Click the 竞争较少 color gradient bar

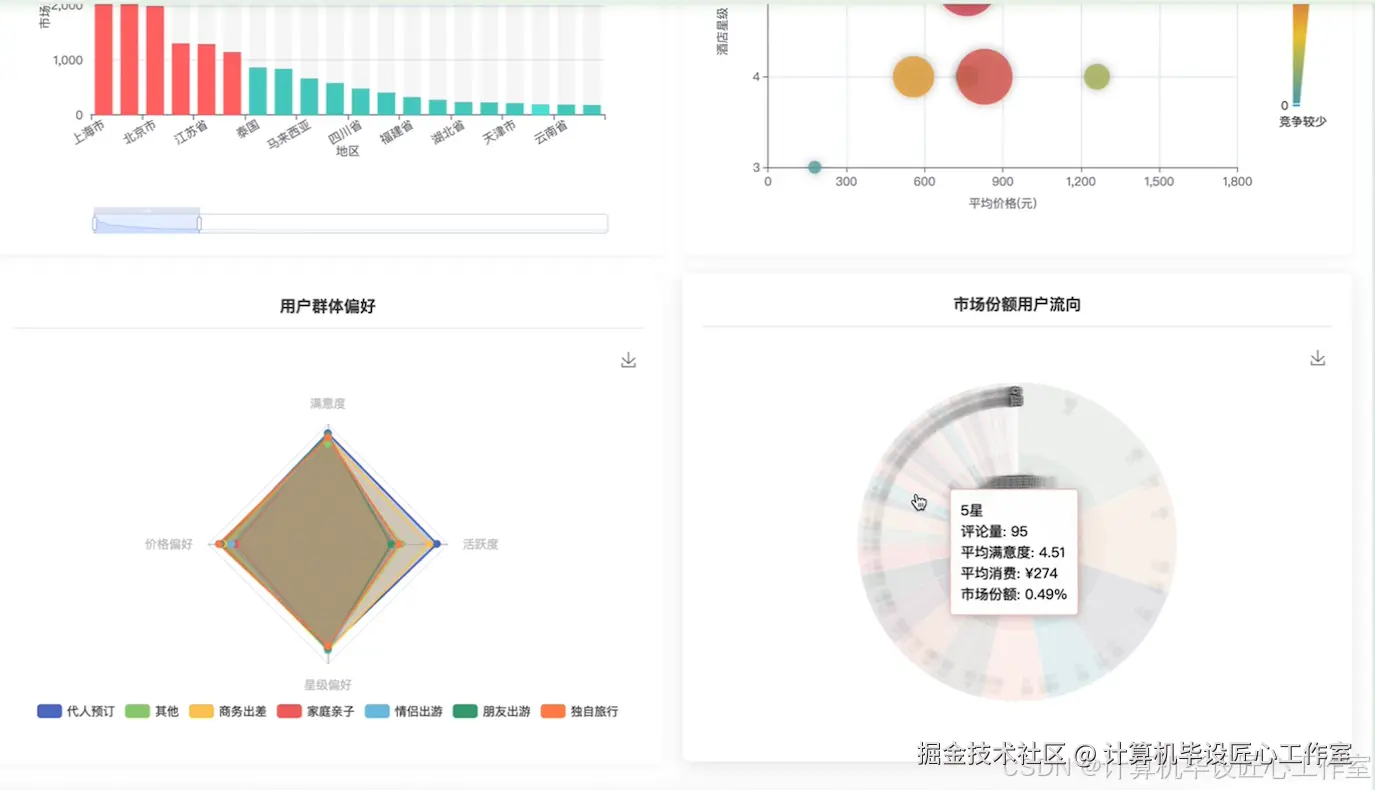1300,55
